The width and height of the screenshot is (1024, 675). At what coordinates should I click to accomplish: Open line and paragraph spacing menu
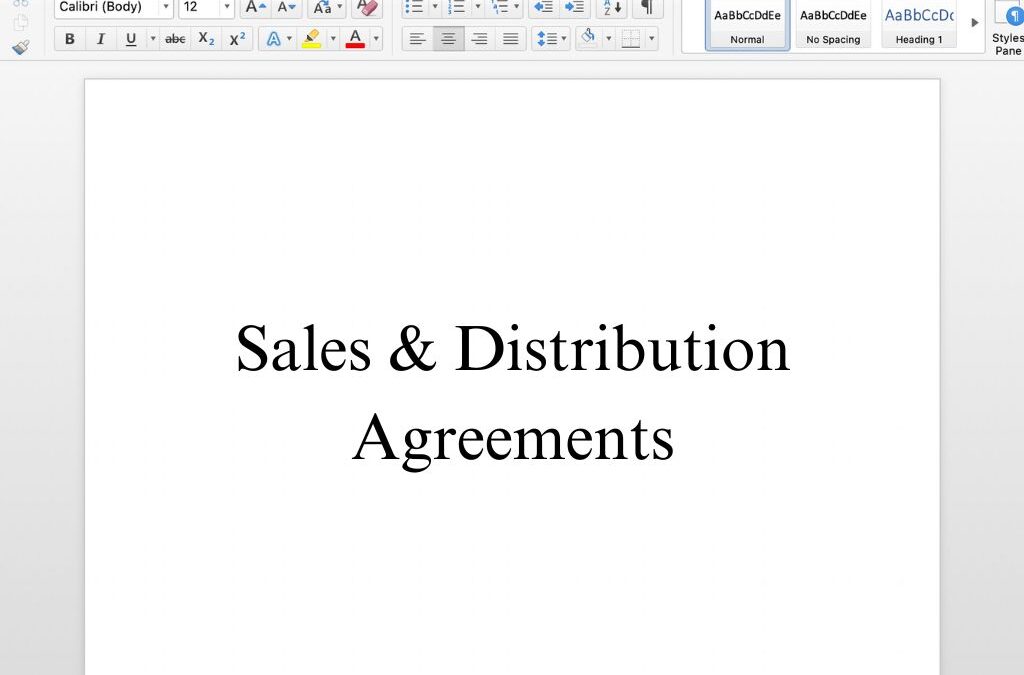coord(551,39)
